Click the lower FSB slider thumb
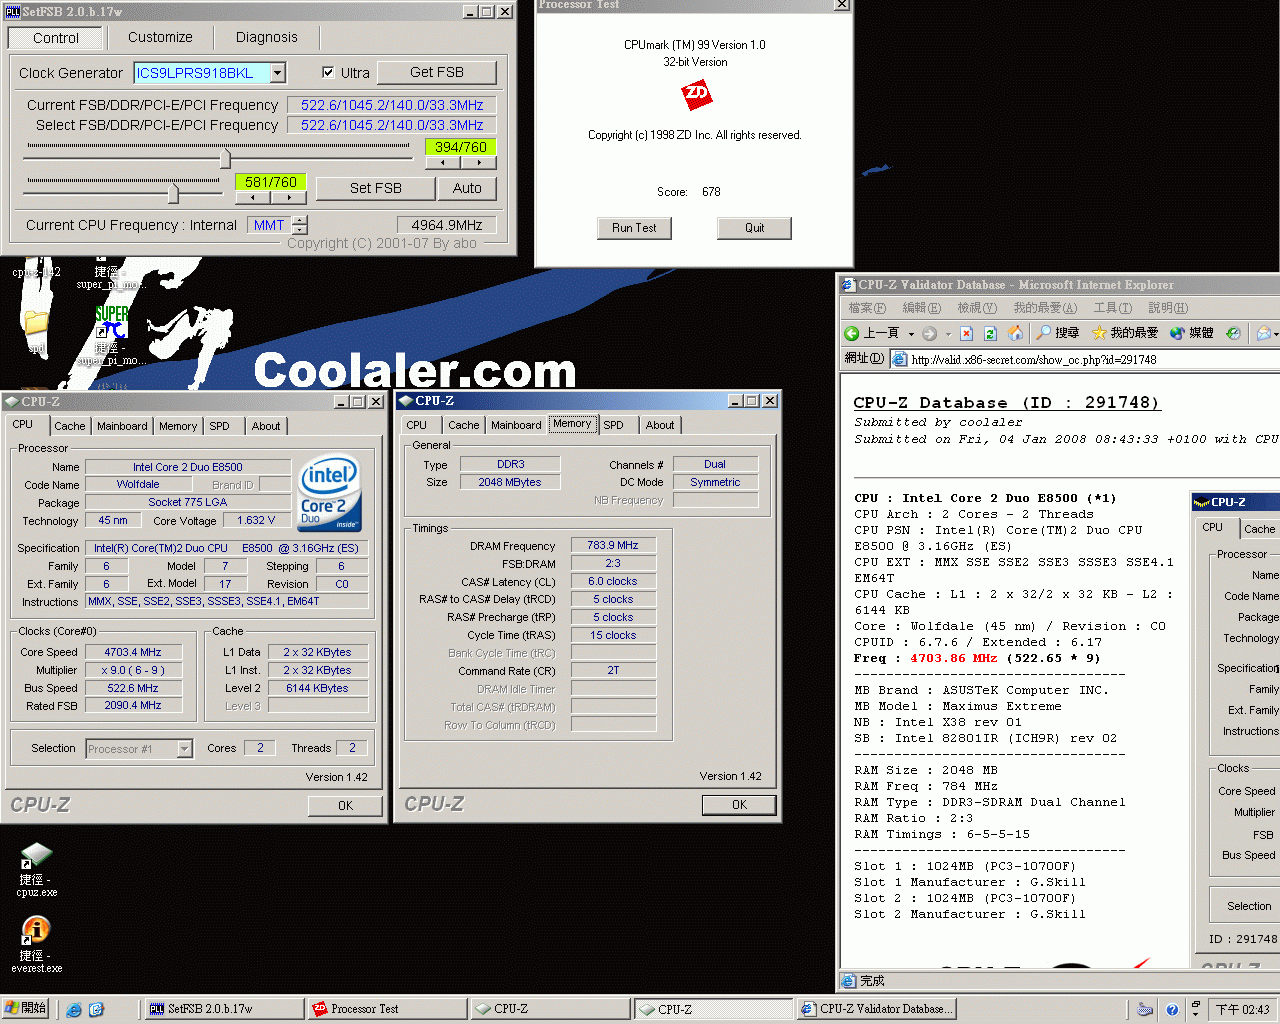1280x1024 pixels. pyautogui.click(x=174, y=192)
